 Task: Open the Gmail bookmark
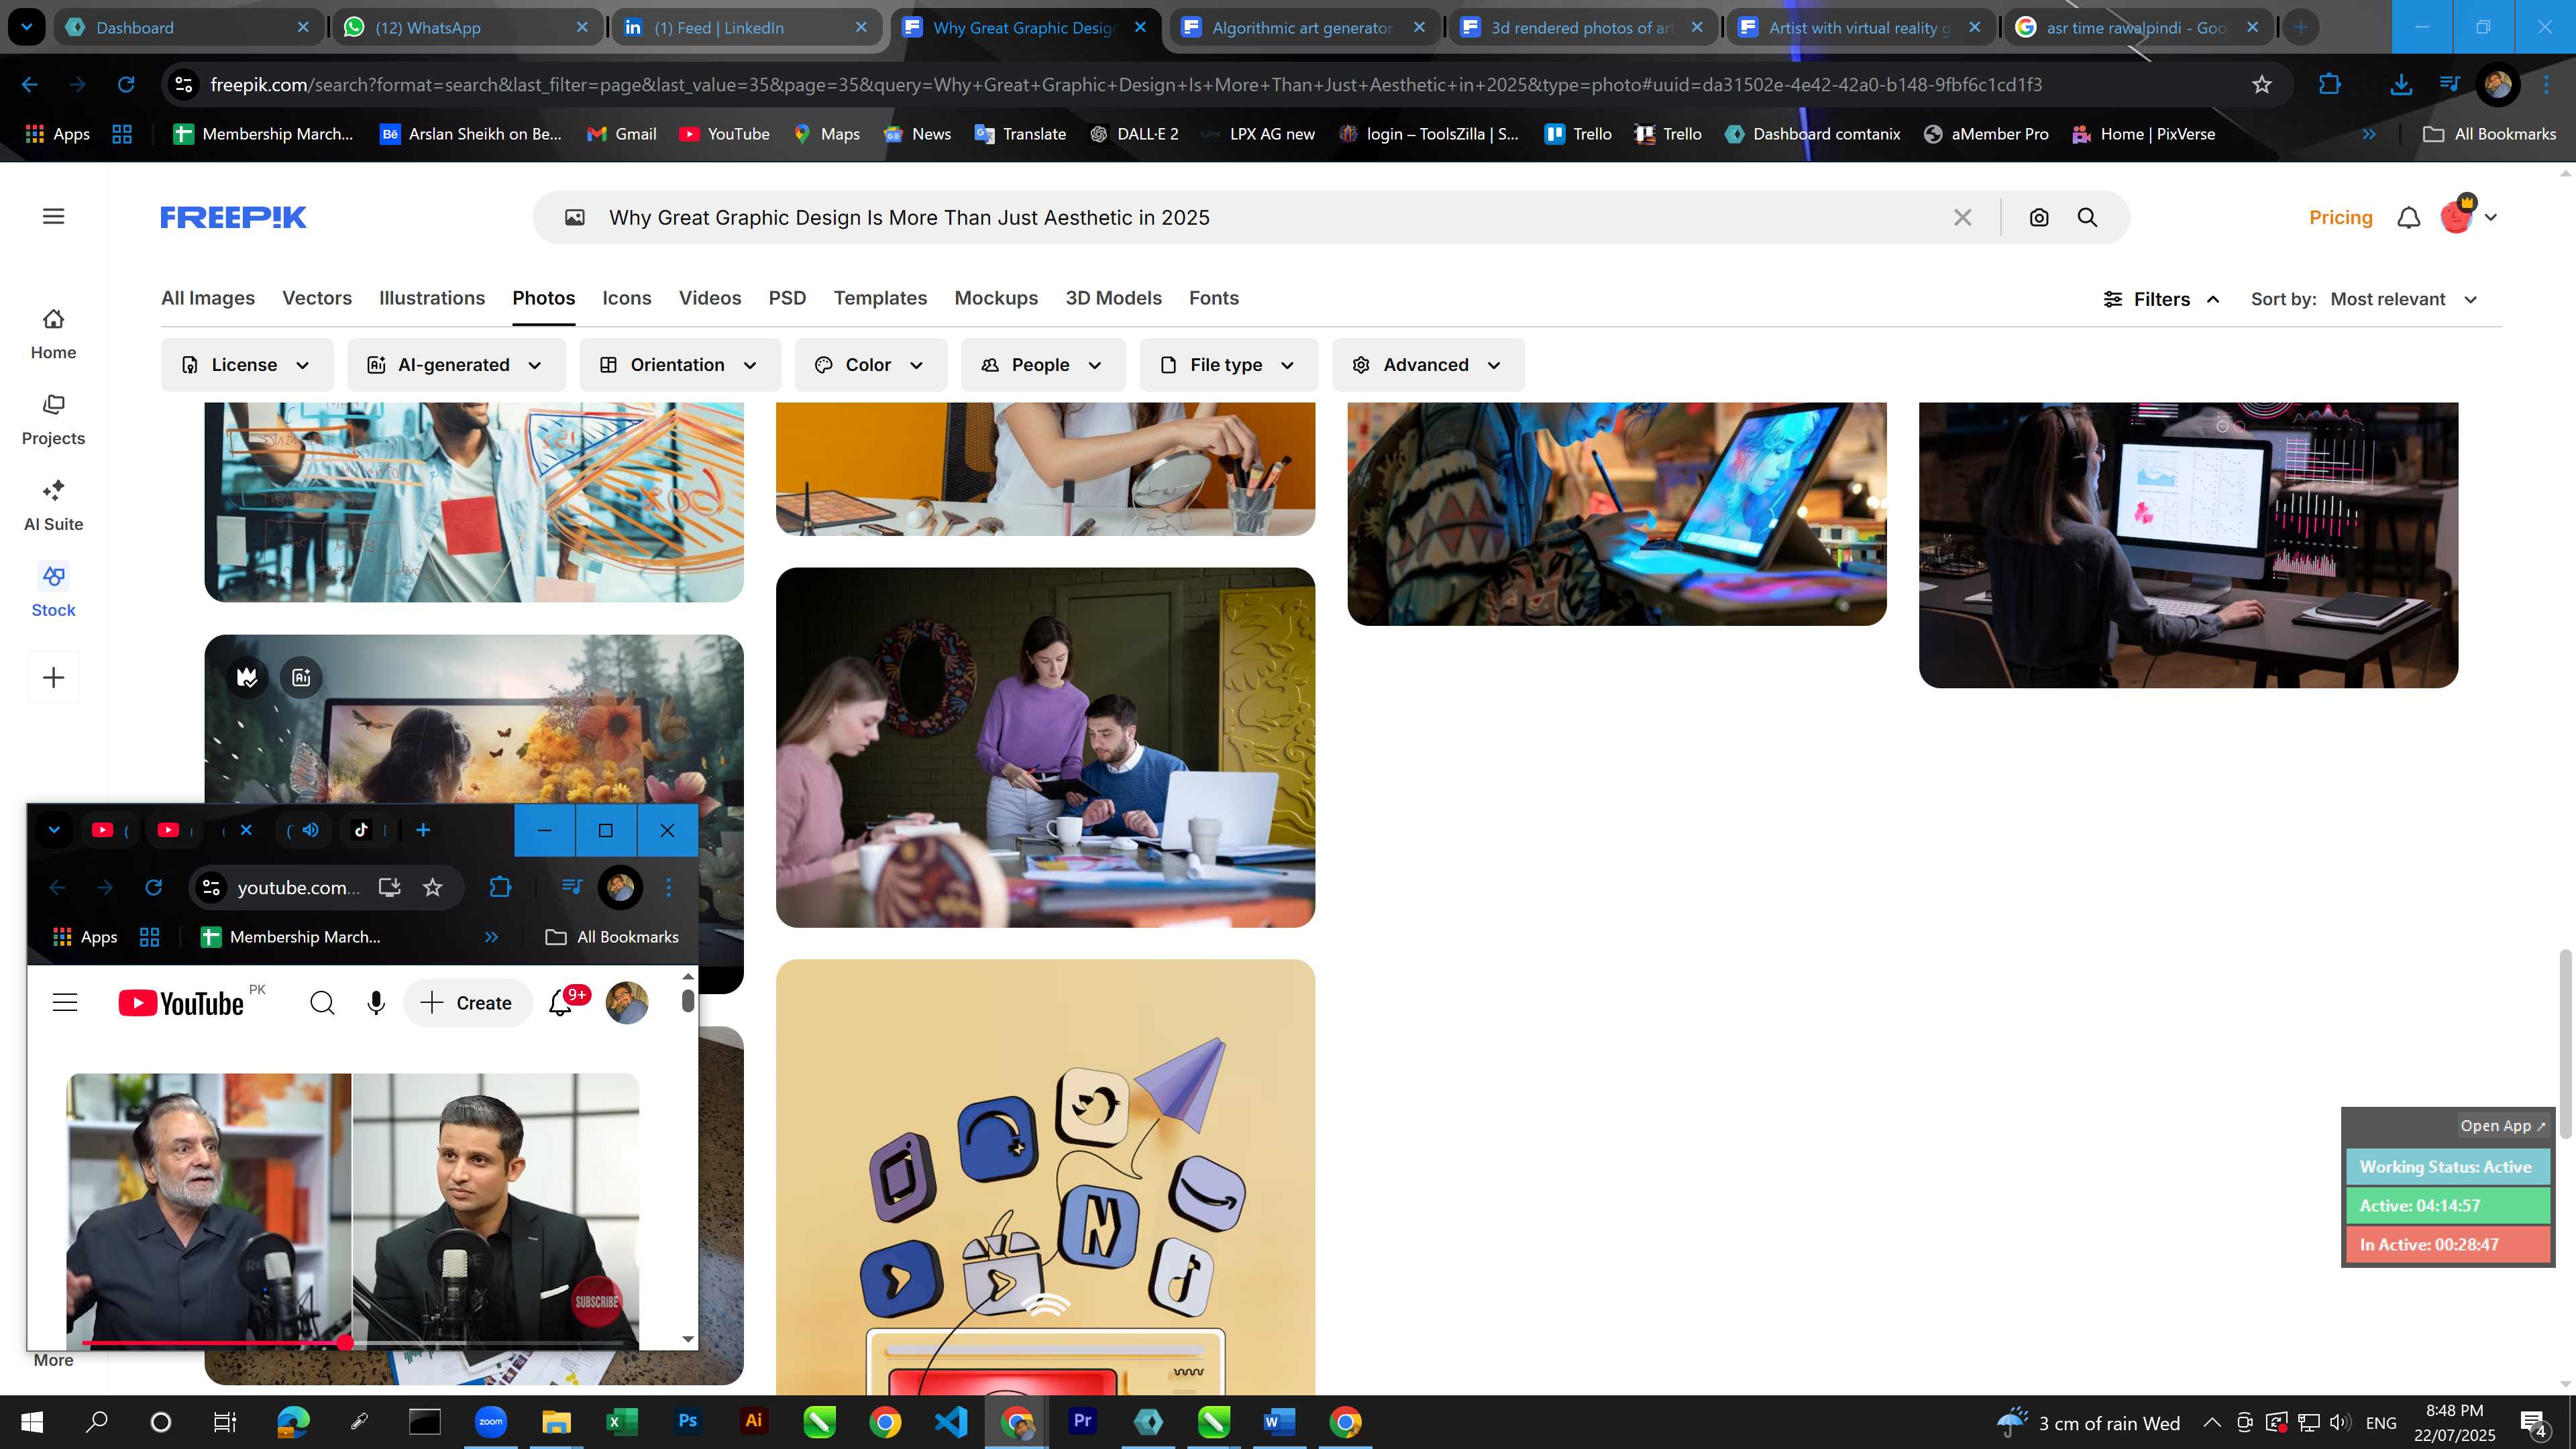point(621,134)
